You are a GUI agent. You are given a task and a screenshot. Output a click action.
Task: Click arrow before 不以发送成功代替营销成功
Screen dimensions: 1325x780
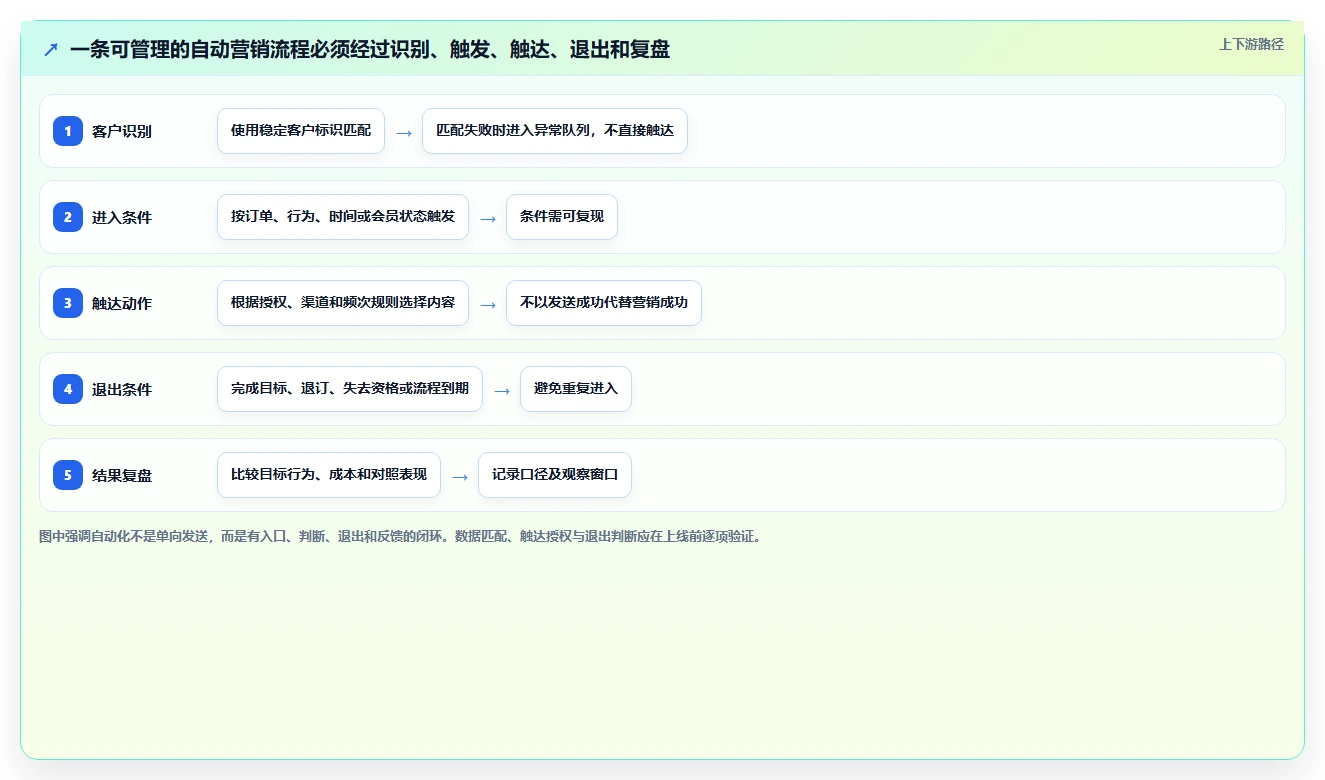(x=488, y=304)
